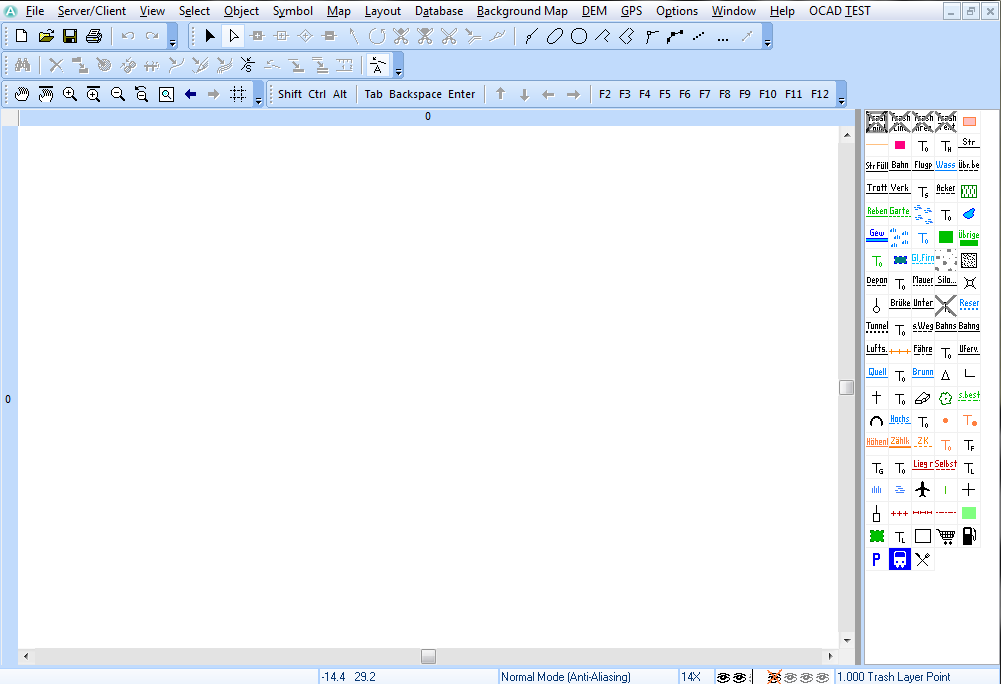1001x684 pixels.
Task: Expand the standard toolbar options arrow
Action: pos(172,42)
